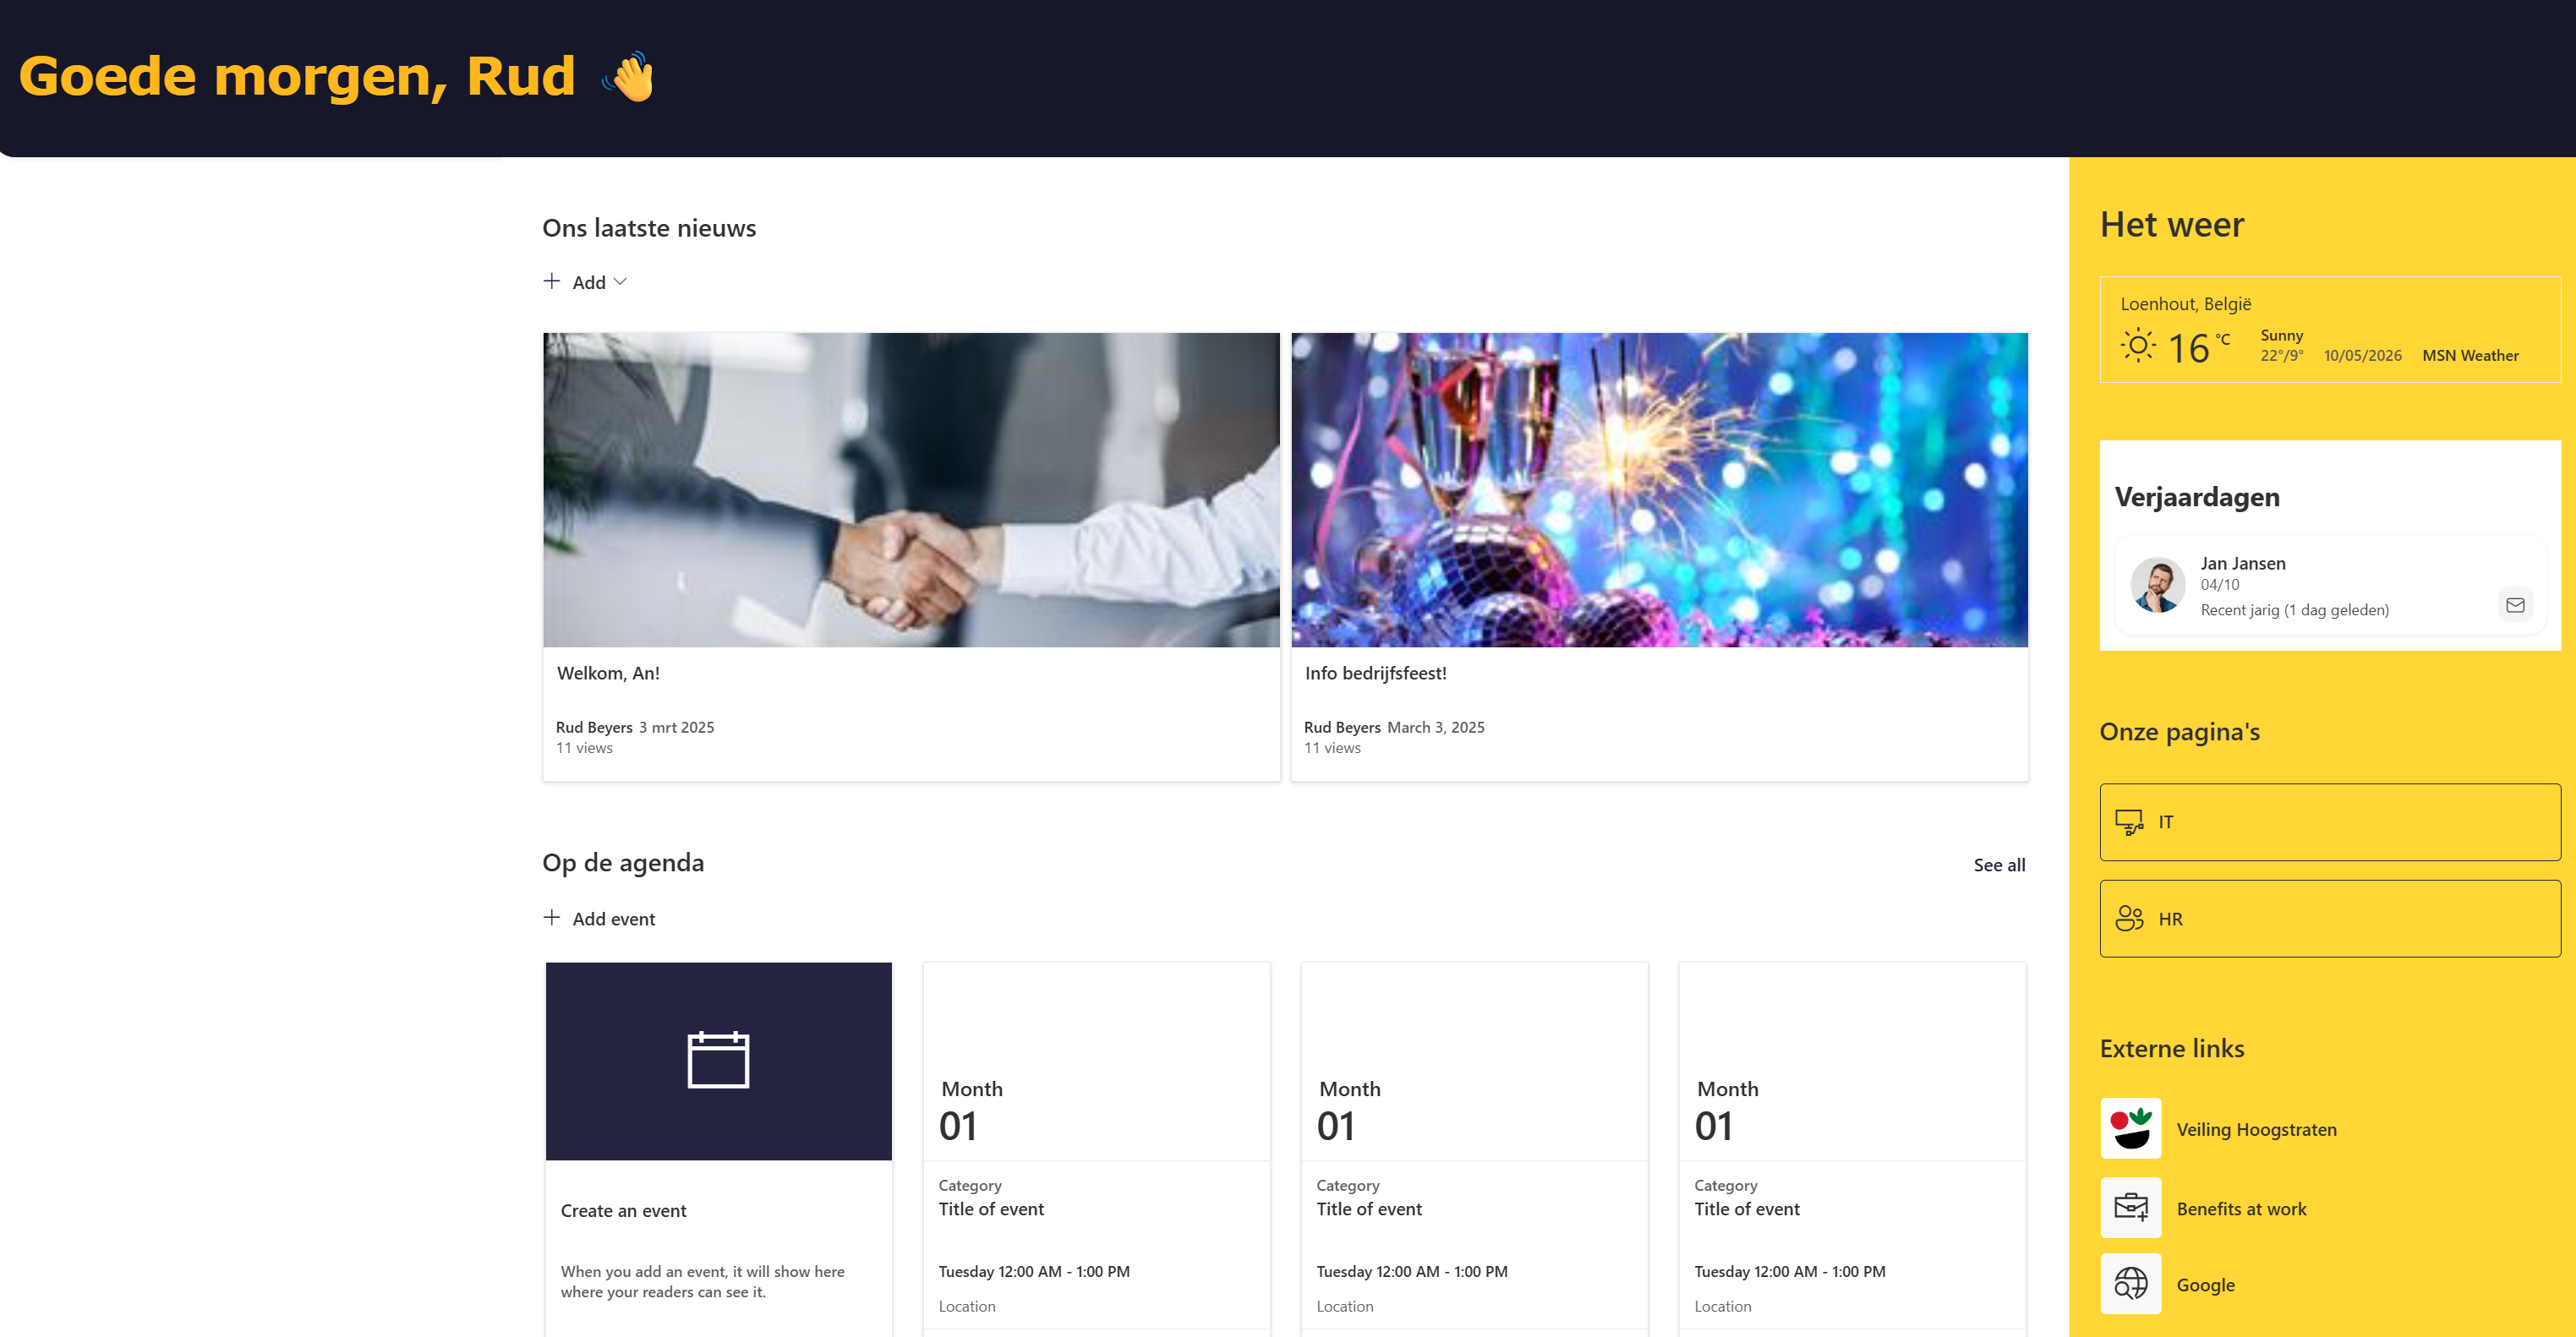Click the calendar icon on Create an event card
Image resolution: width=2576 pixels, height=1337 pixels.
tap(718, 1059)
